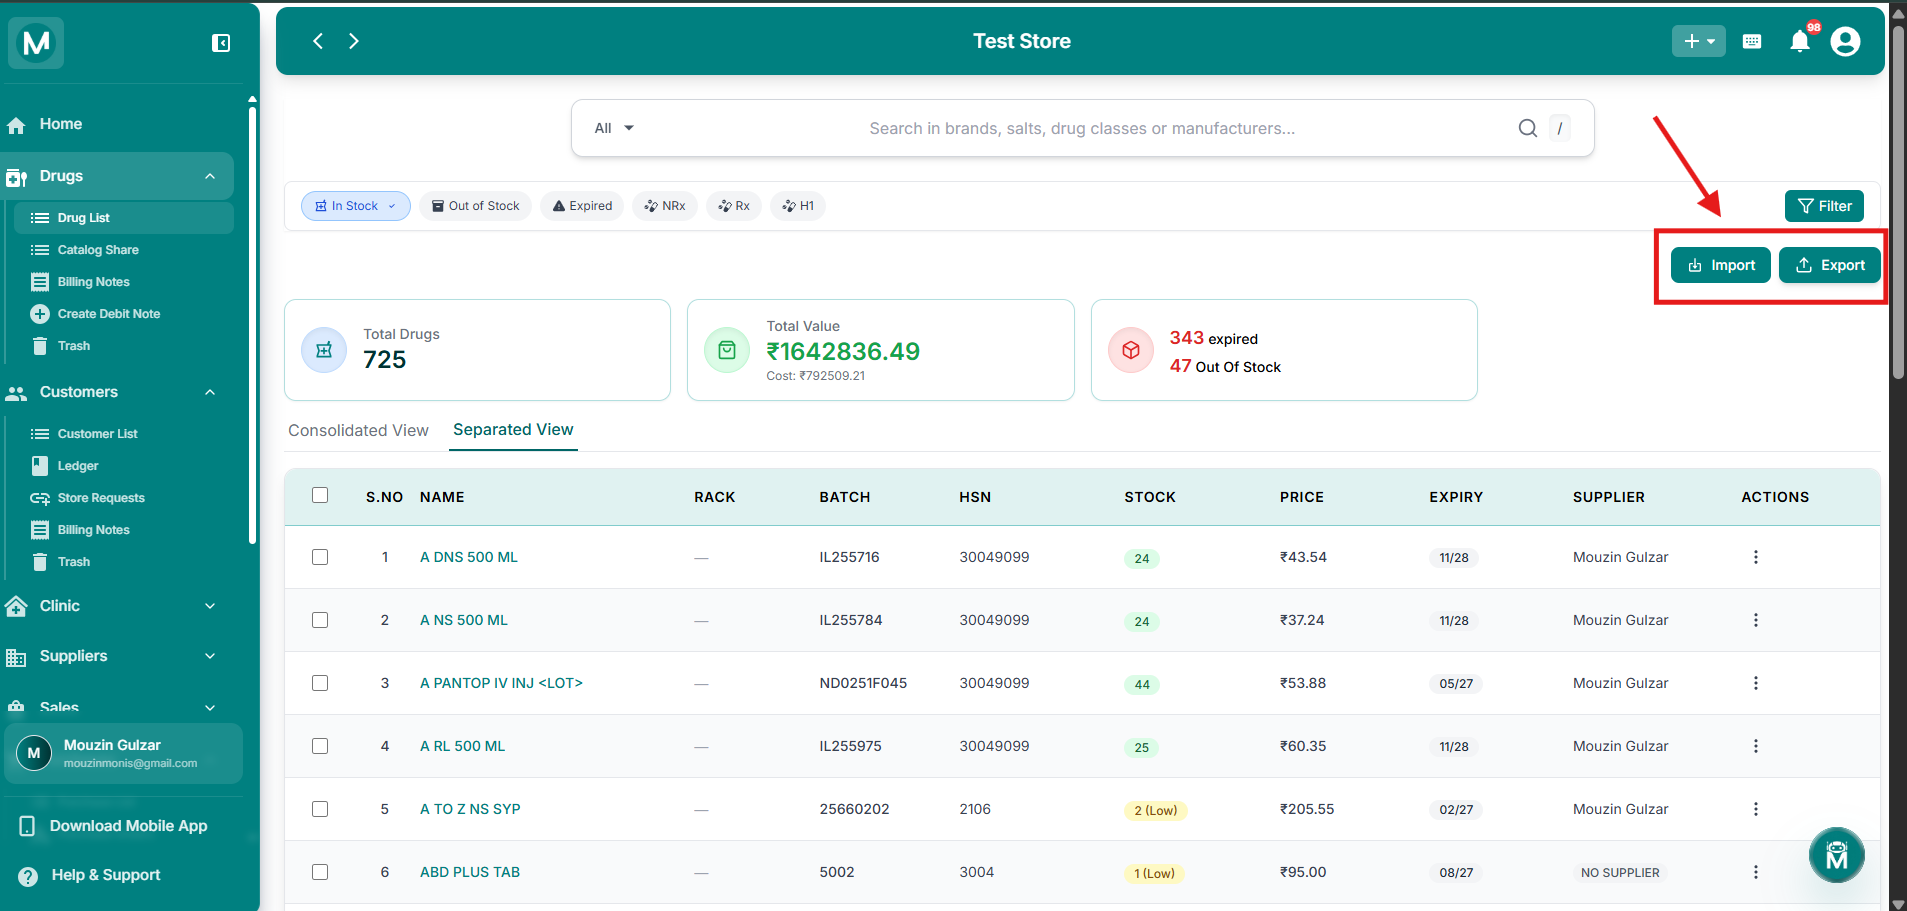Open Catalog Share in sidebar

98,250
